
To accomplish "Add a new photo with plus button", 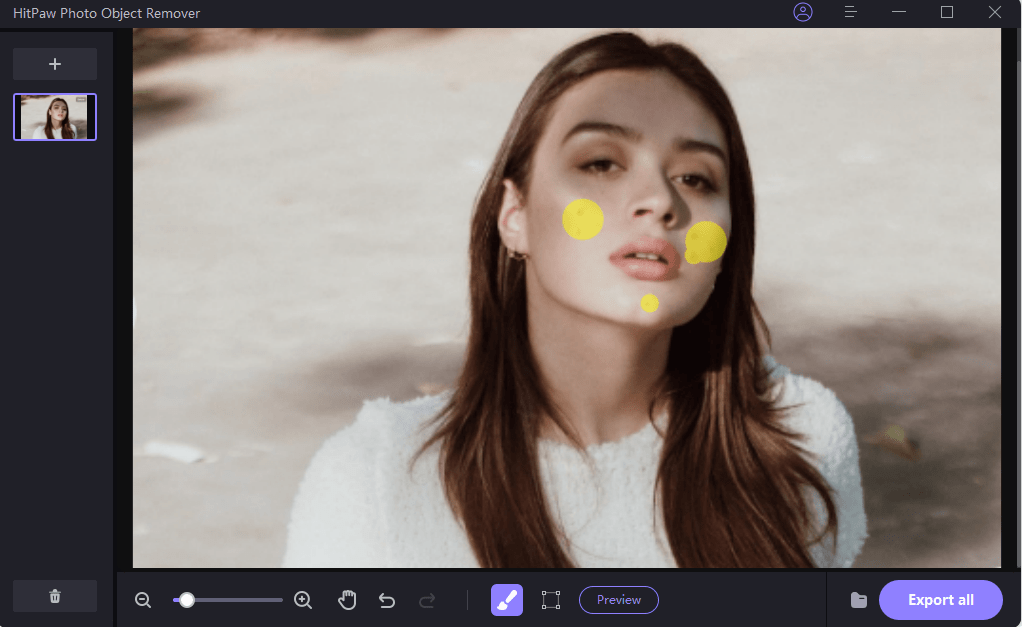I will point(55,64).
